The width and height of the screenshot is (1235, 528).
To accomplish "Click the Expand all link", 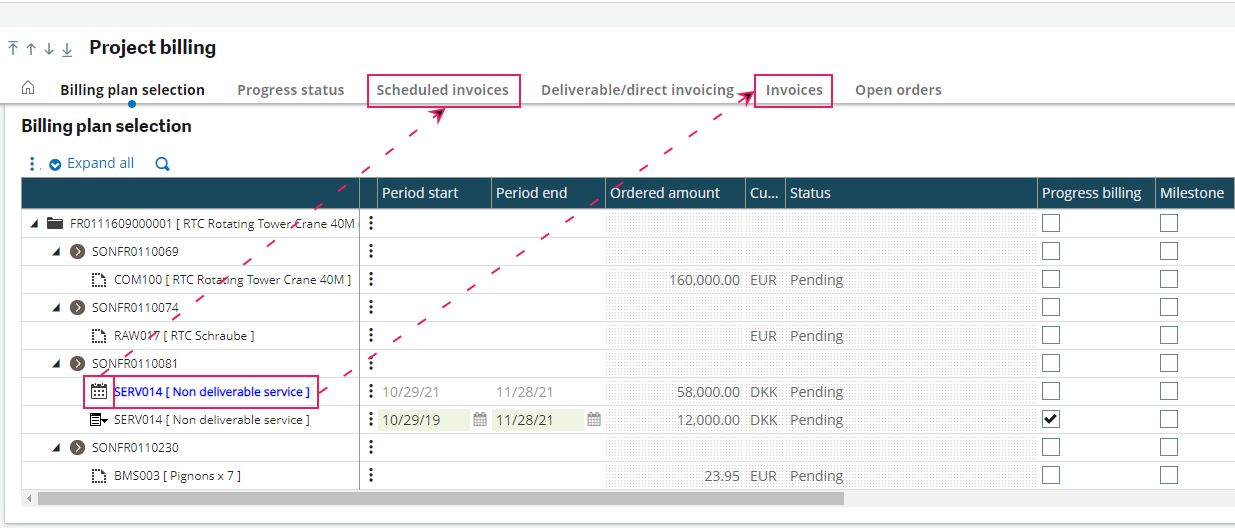I will click(x=100, y=163).
